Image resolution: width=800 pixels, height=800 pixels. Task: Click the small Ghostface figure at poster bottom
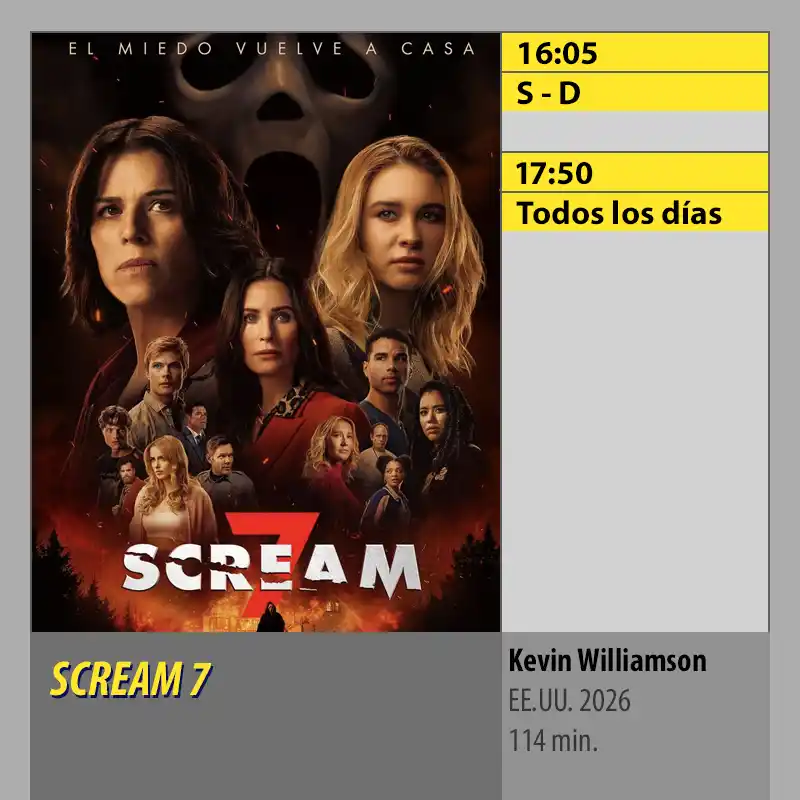(271, 617)
